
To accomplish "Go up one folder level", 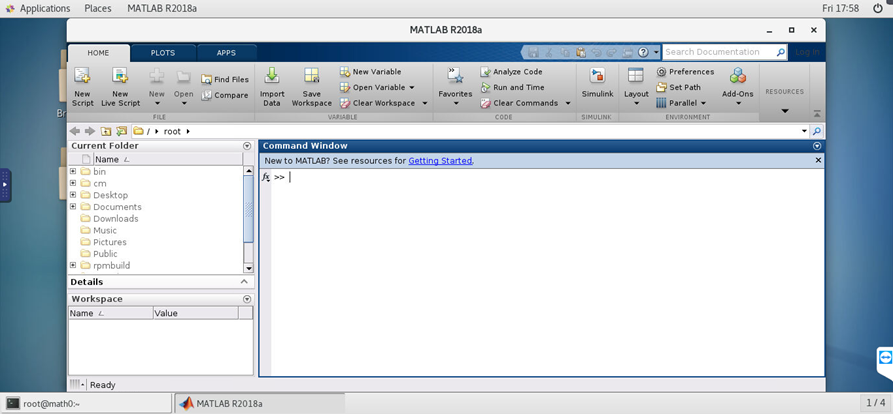I will [x=106, y=132].
